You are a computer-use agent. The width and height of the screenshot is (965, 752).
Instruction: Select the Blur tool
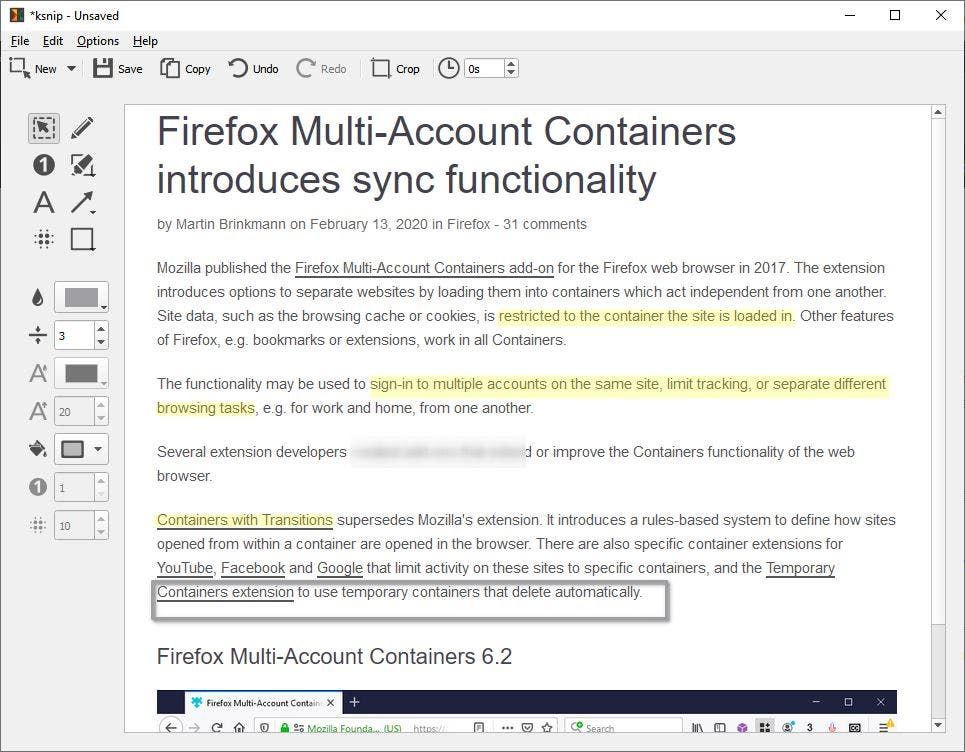click(x=44, y=239)
